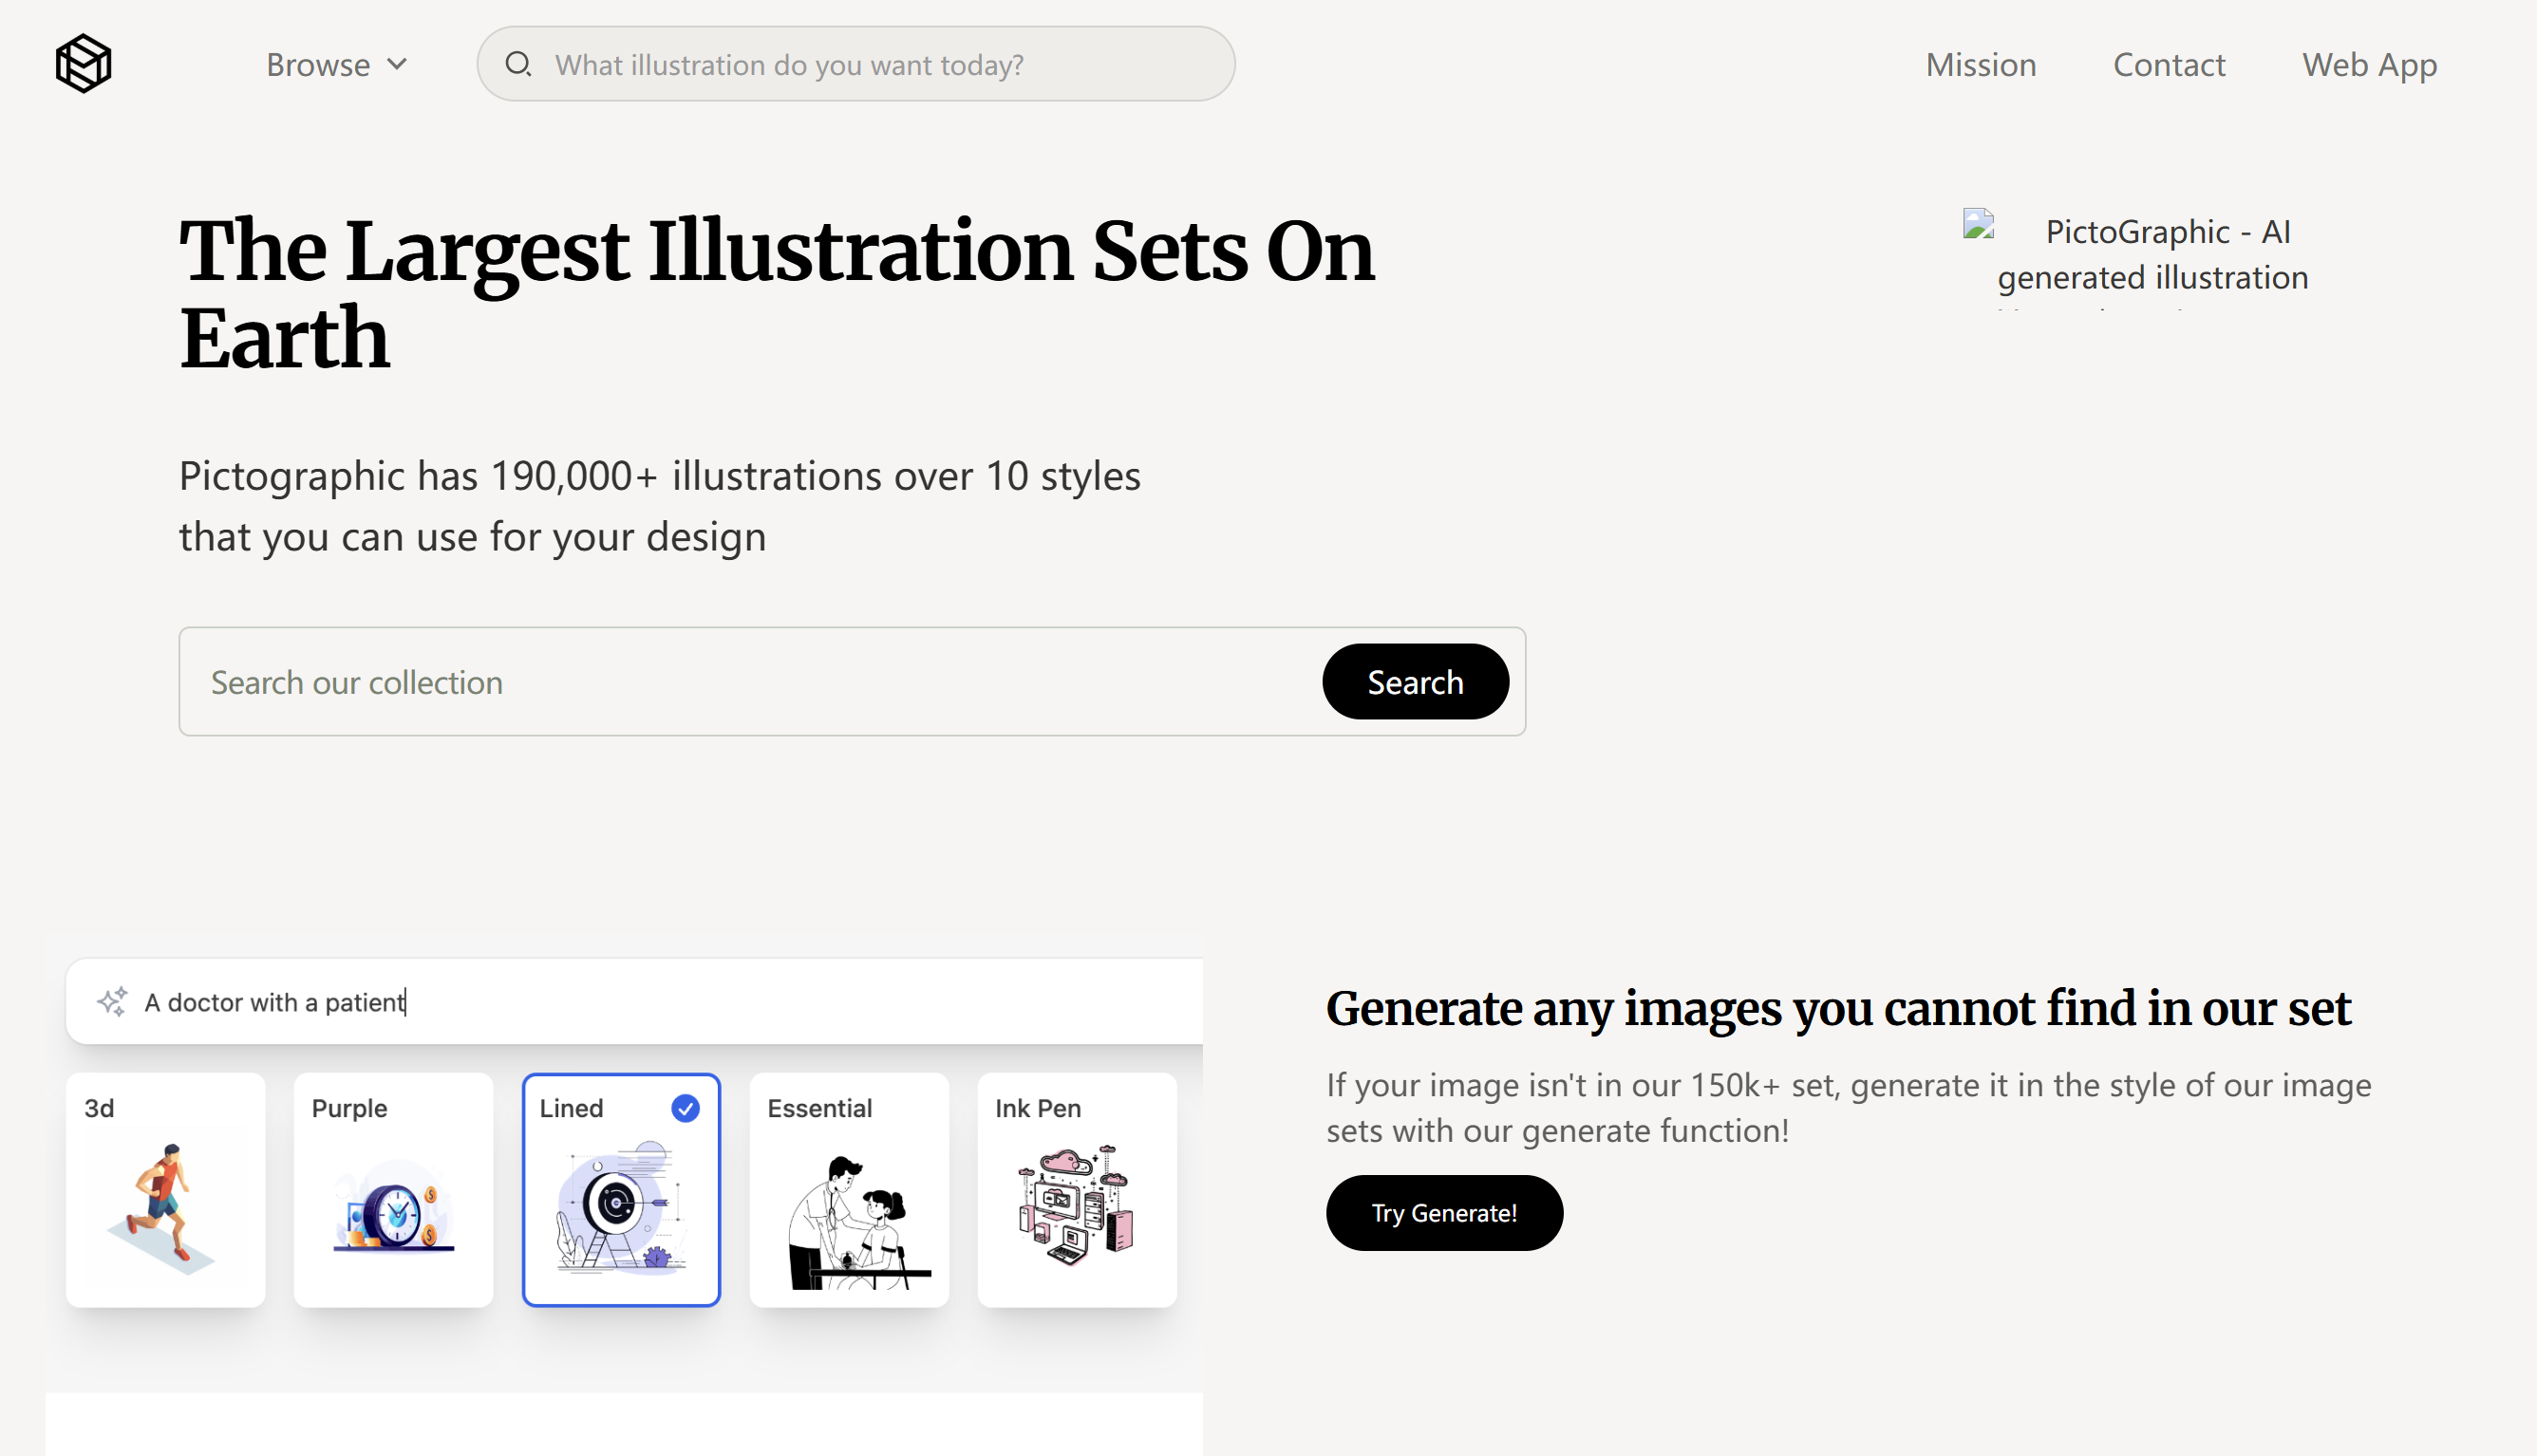The width and height of the screenshot is (2537, 1456).
Task: Click the Ink Pen cloud computers illustration
Action: pyautogui.click(x=1076, y=1205)
